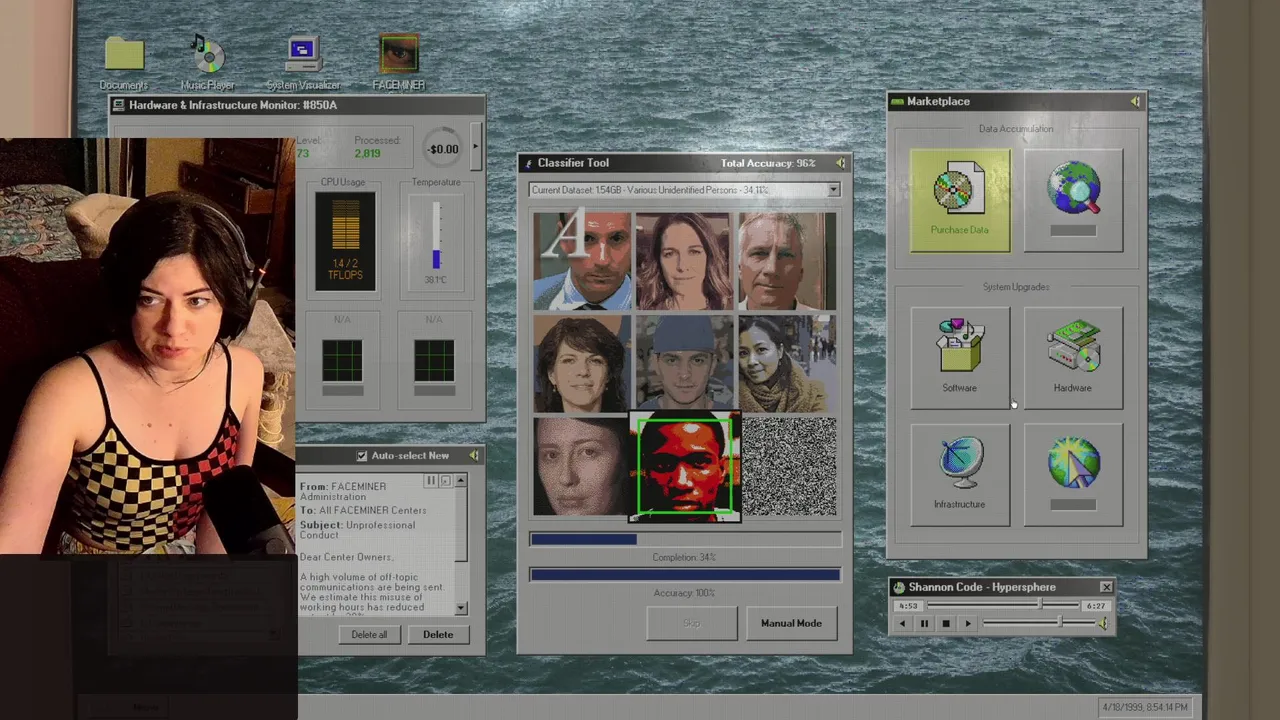Click the first N/A grid slot
This screenshot has height=720, width=1280.
coord(343,361)
